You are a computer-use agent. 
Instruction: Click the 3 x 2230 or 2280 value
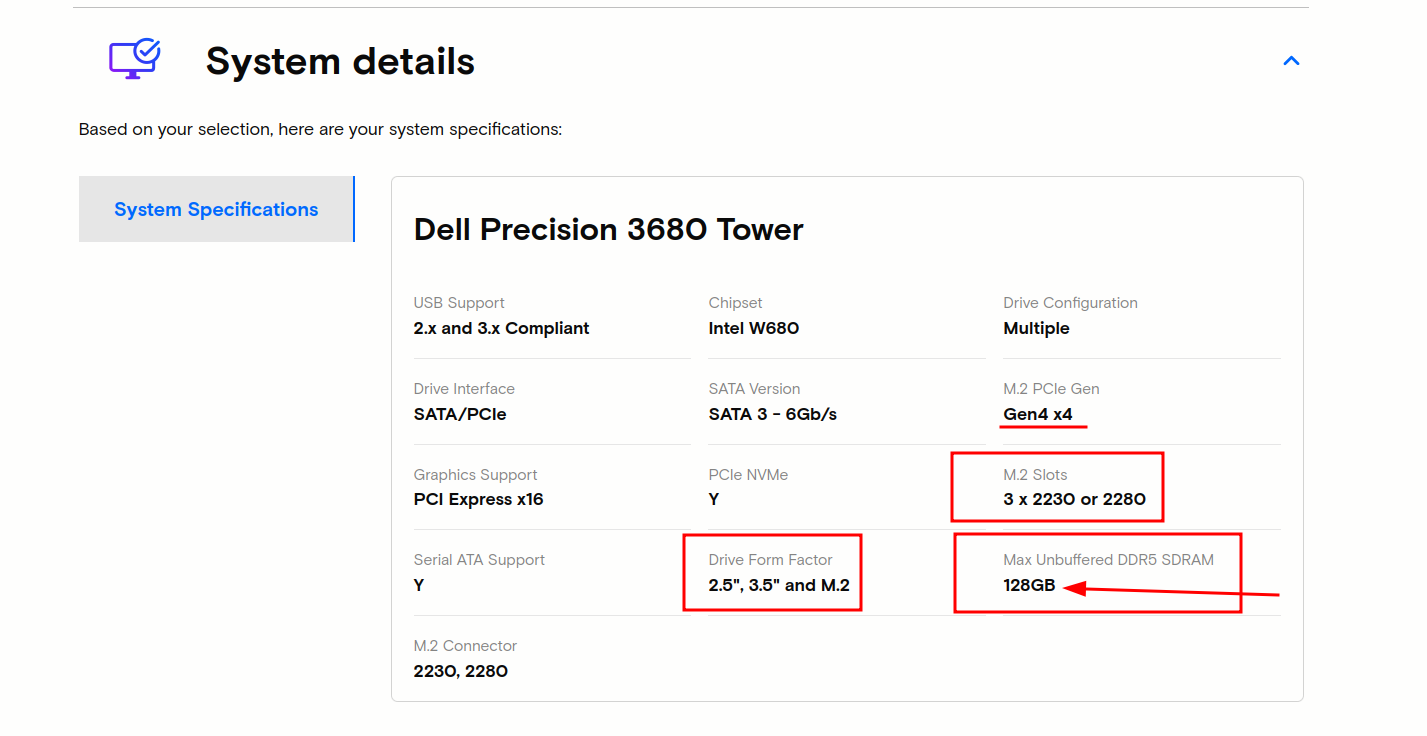coord(1074,499)
